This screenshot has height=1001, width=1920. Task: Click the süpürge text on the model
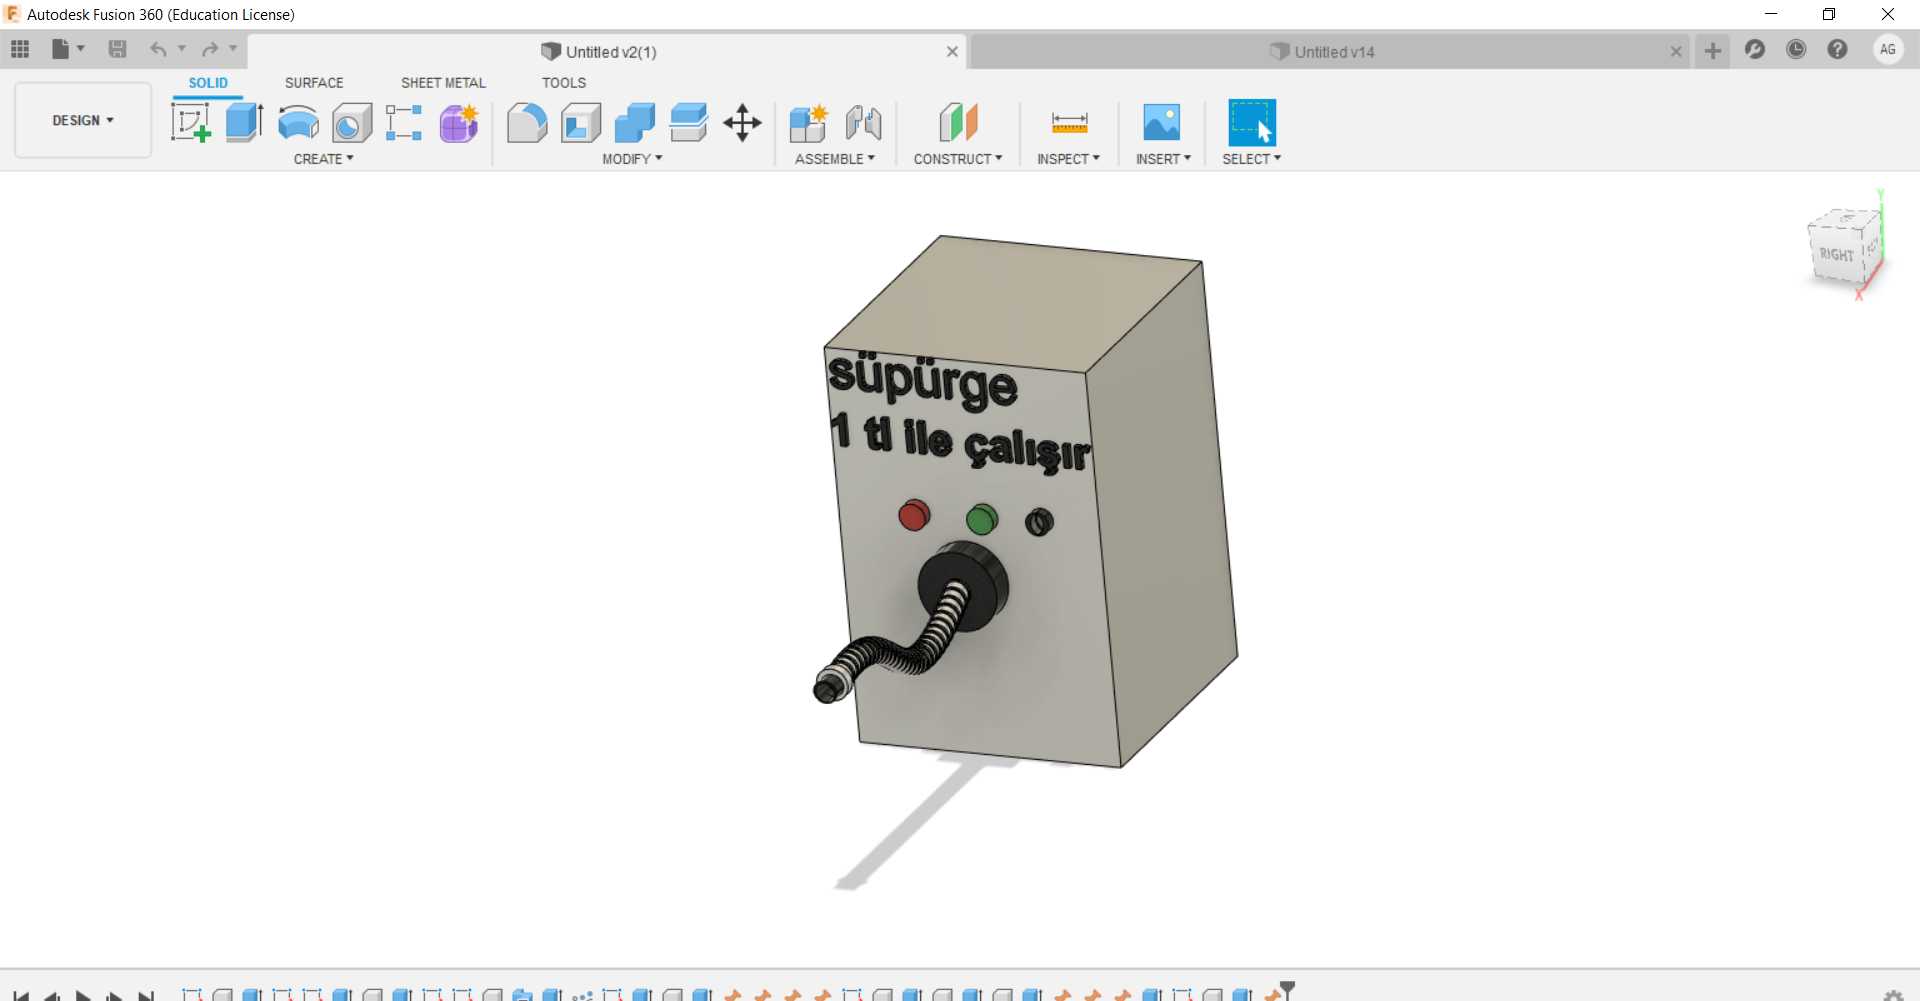(x=923, y=382)
